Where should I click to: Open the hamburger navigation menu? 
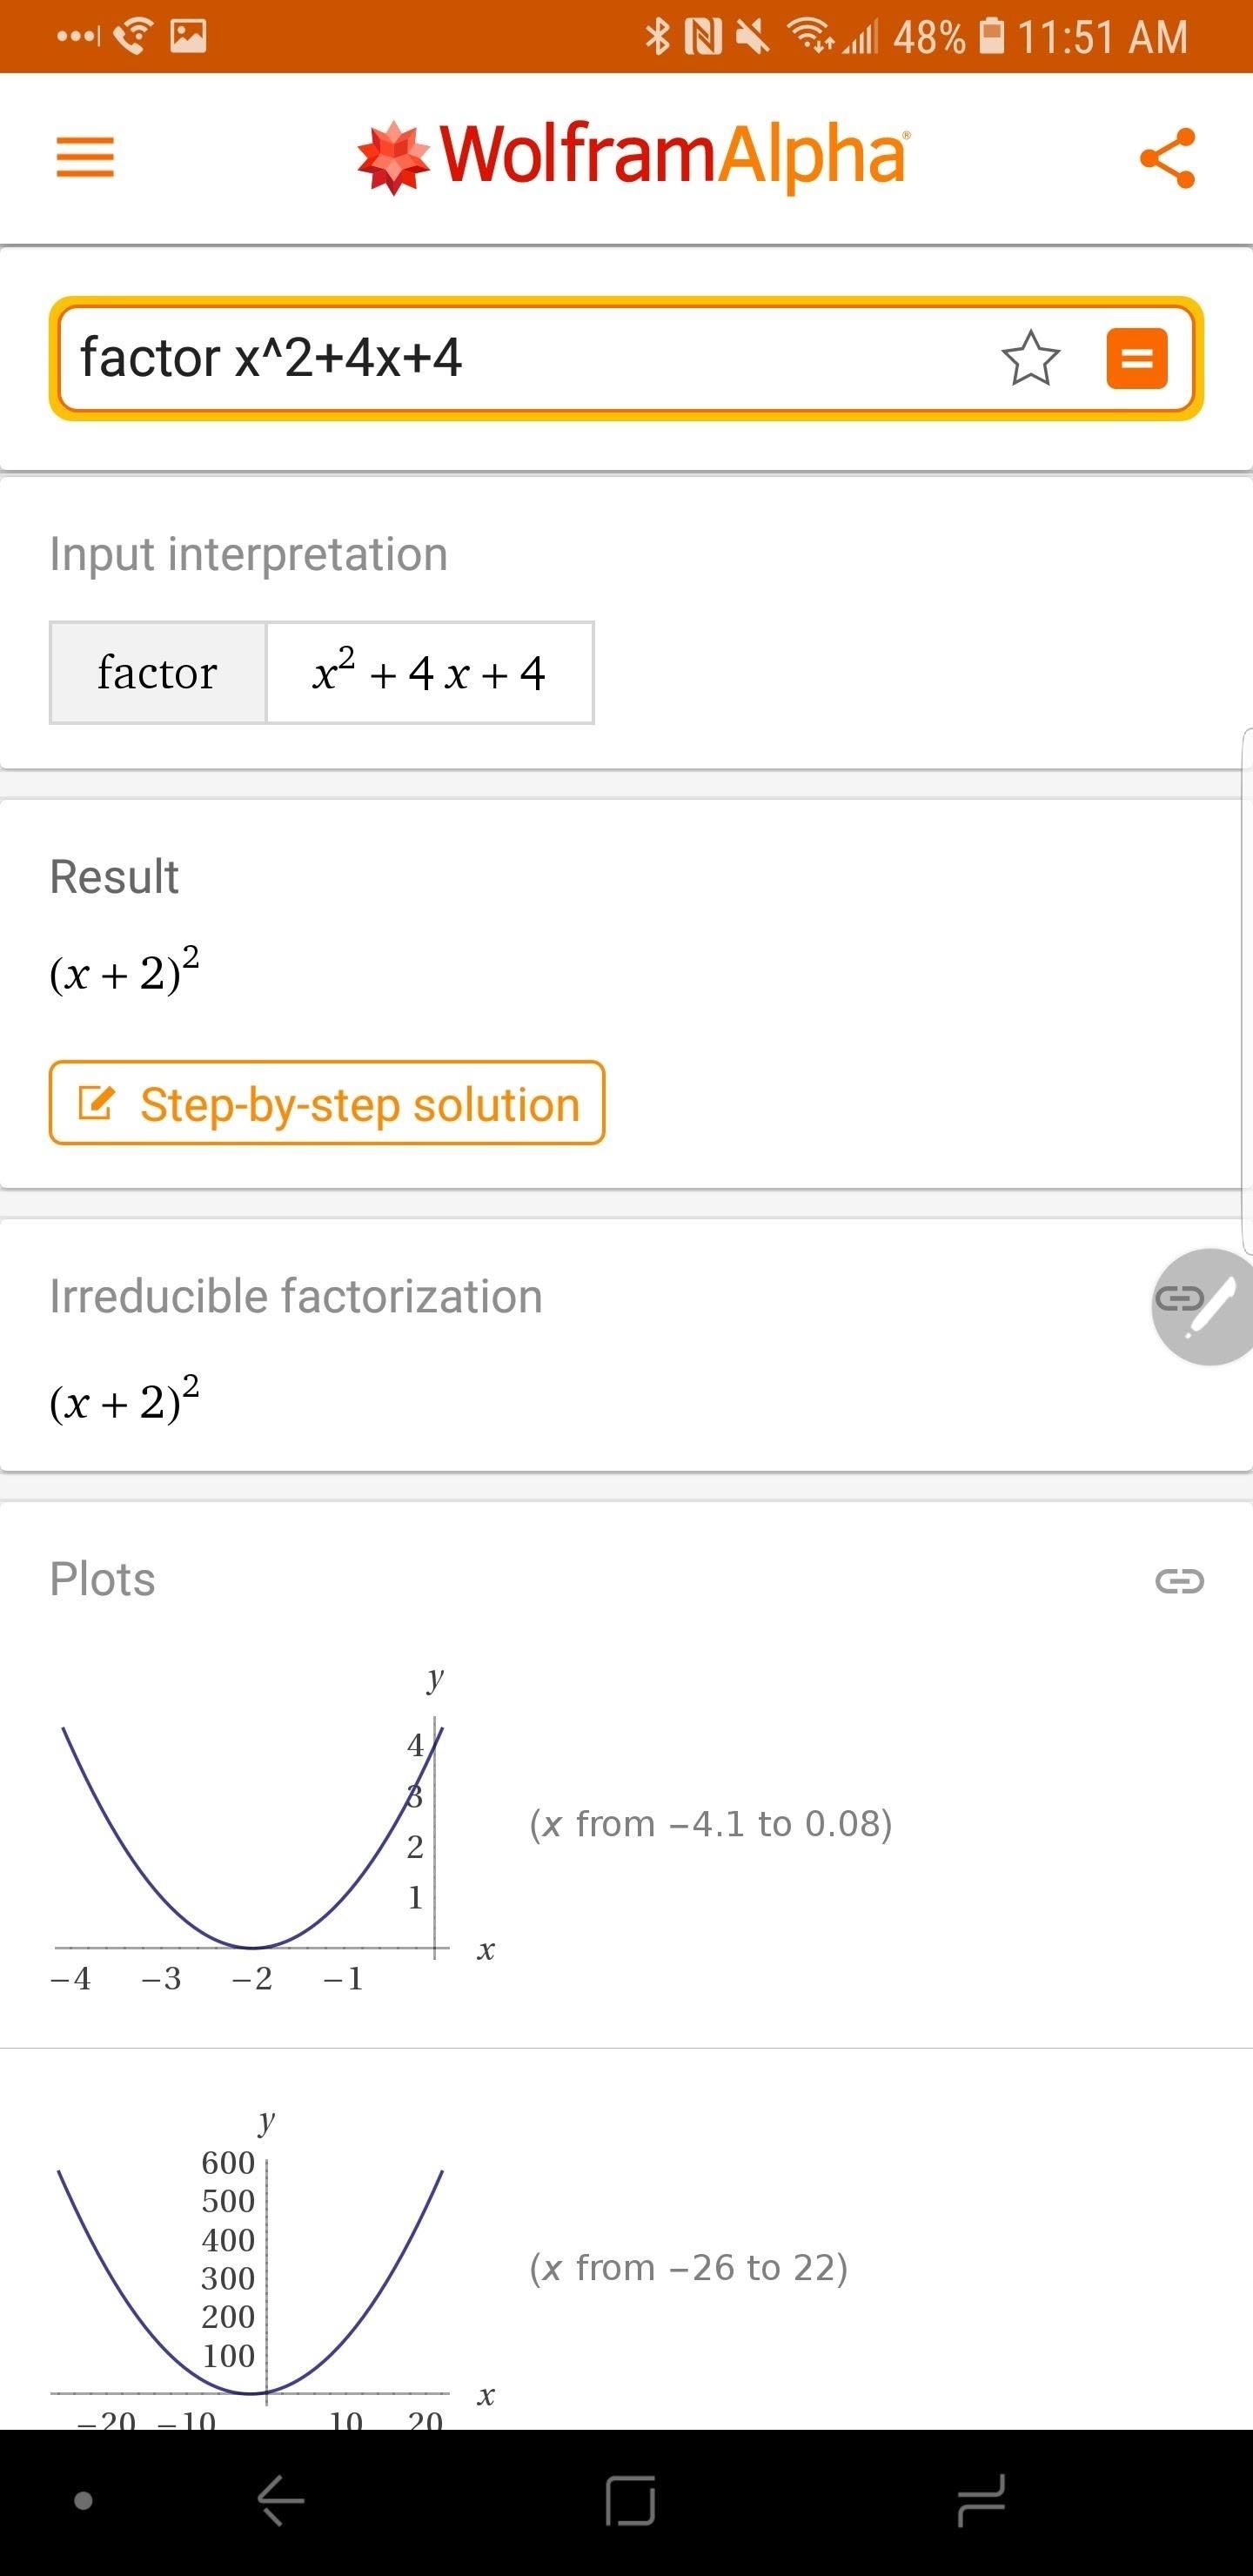[85, 158]
